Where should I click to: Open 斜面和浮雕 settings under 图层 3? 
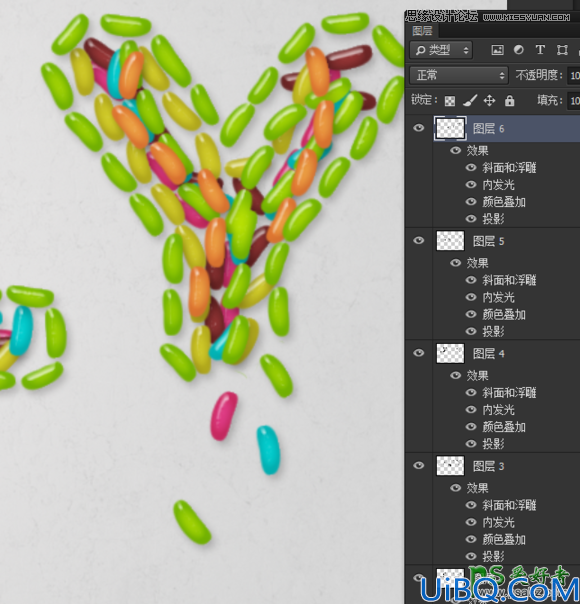click(509, 505)
